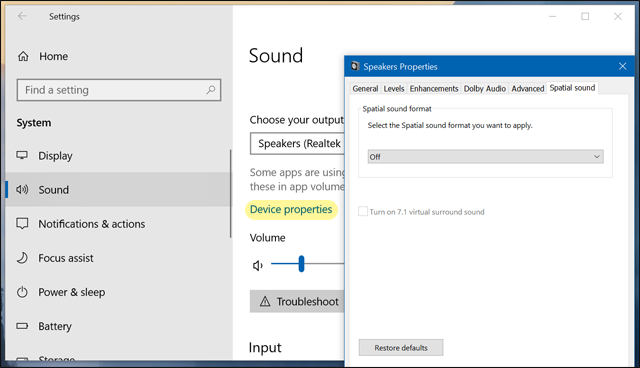Screen dimensions: 640x368
Task: Minimize the Settings window
Action: (552, 16)
